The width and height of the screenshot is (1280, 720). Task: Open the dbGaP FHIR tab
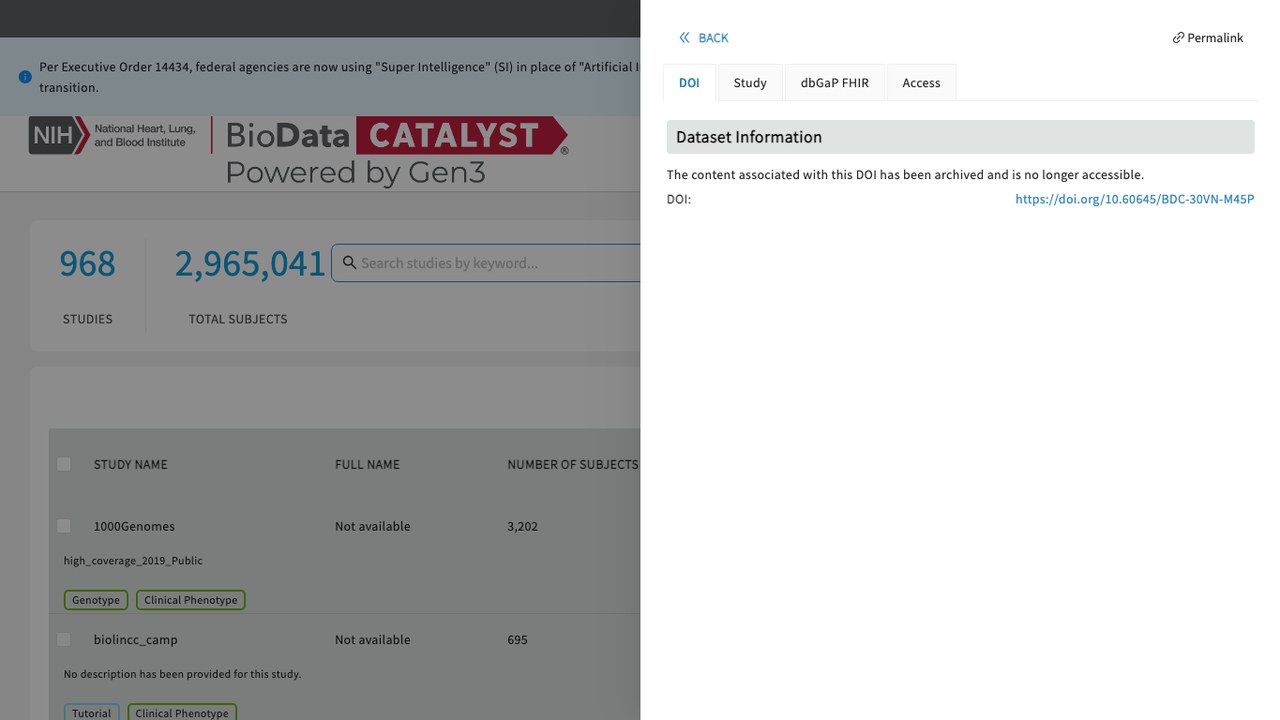coord(835,83)
